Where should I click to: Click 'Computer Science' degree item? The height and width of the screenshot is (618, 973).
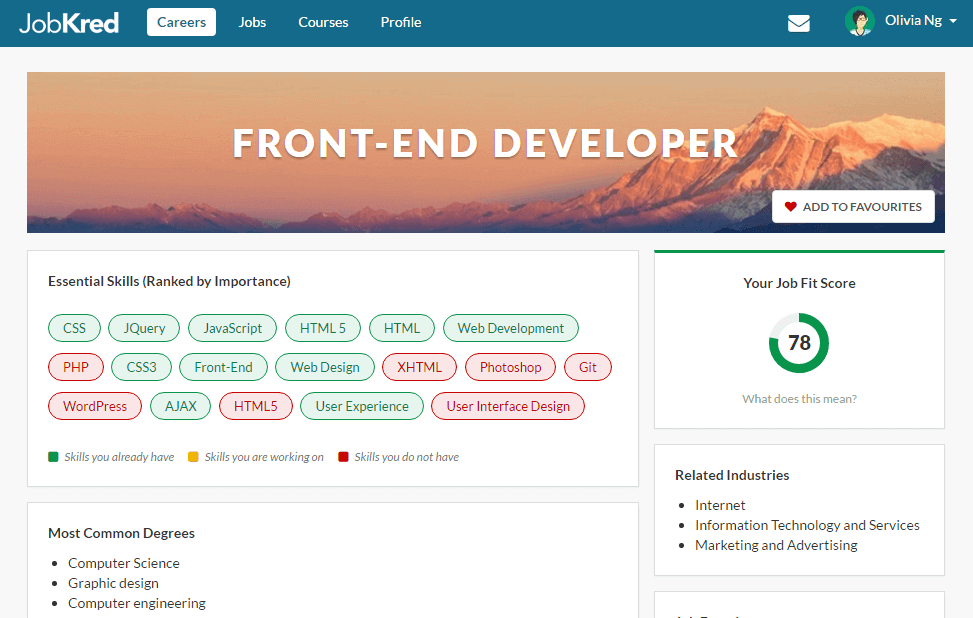pyautogui.click(x=124, y=563)
